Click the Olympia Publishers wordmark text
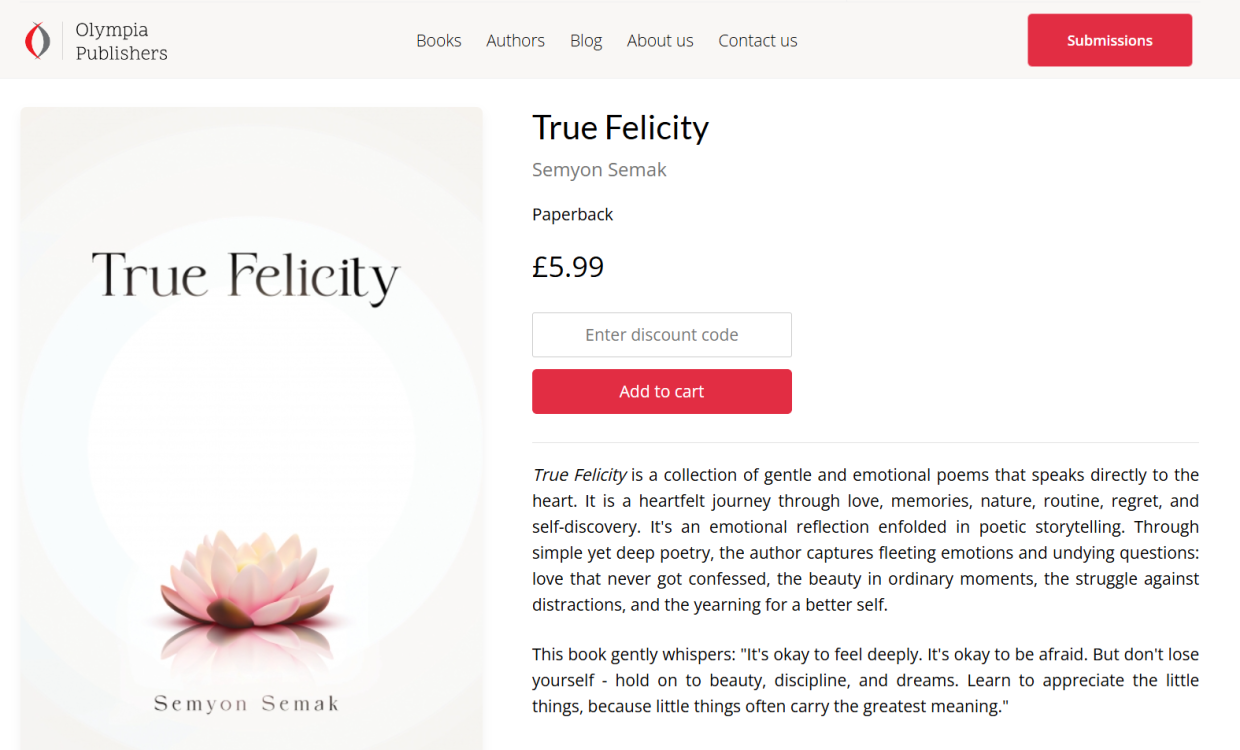Viewport: 1240px width, 750px height. tap(121, 41)
